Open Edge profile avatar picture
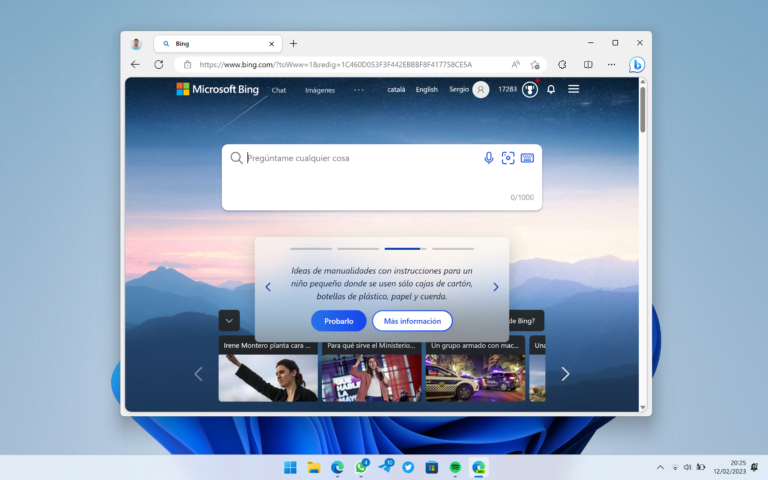Screen dimensions: 768x480 tap(136, 44)
